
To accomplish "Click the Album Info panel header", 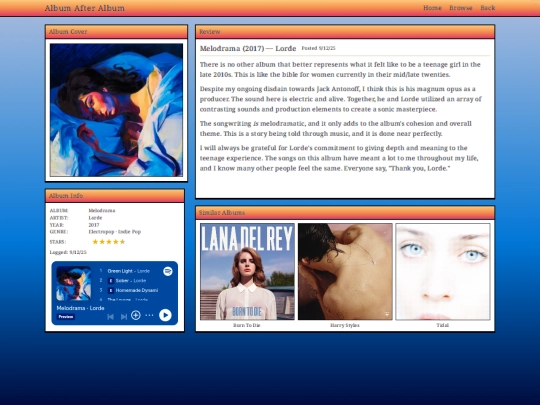I will point(115,196).
